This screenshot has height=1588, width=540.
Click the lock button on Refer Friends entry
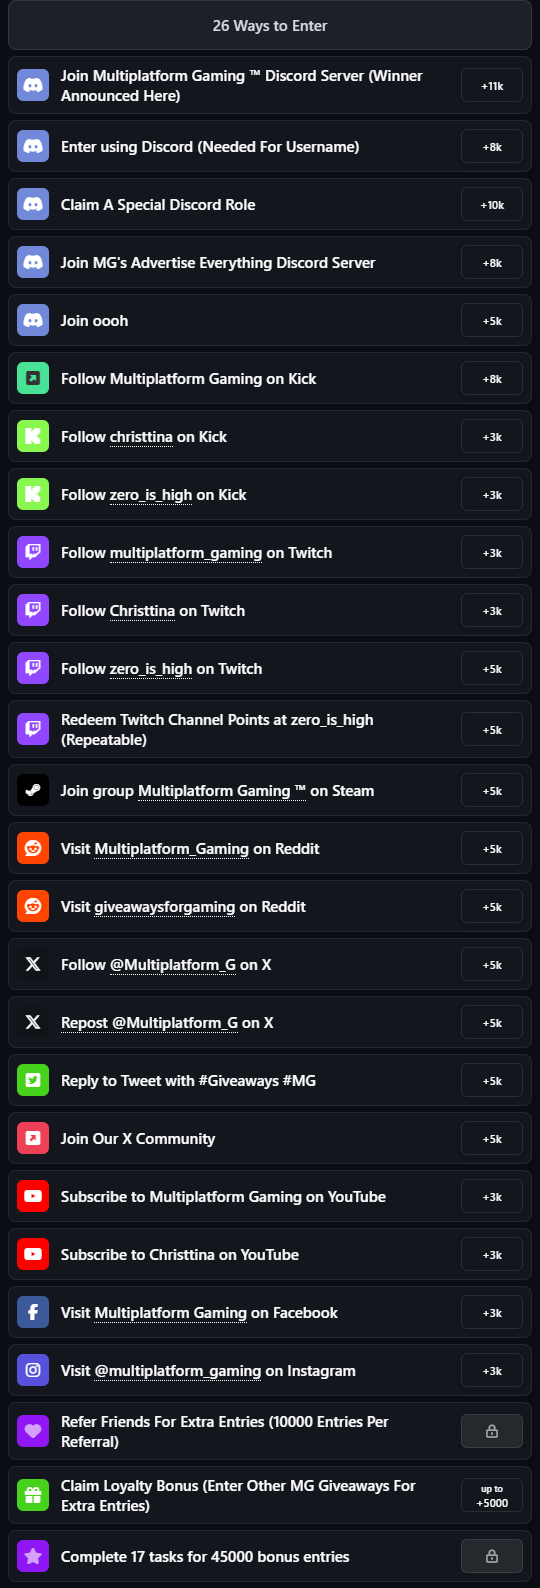click(492, 1432)
